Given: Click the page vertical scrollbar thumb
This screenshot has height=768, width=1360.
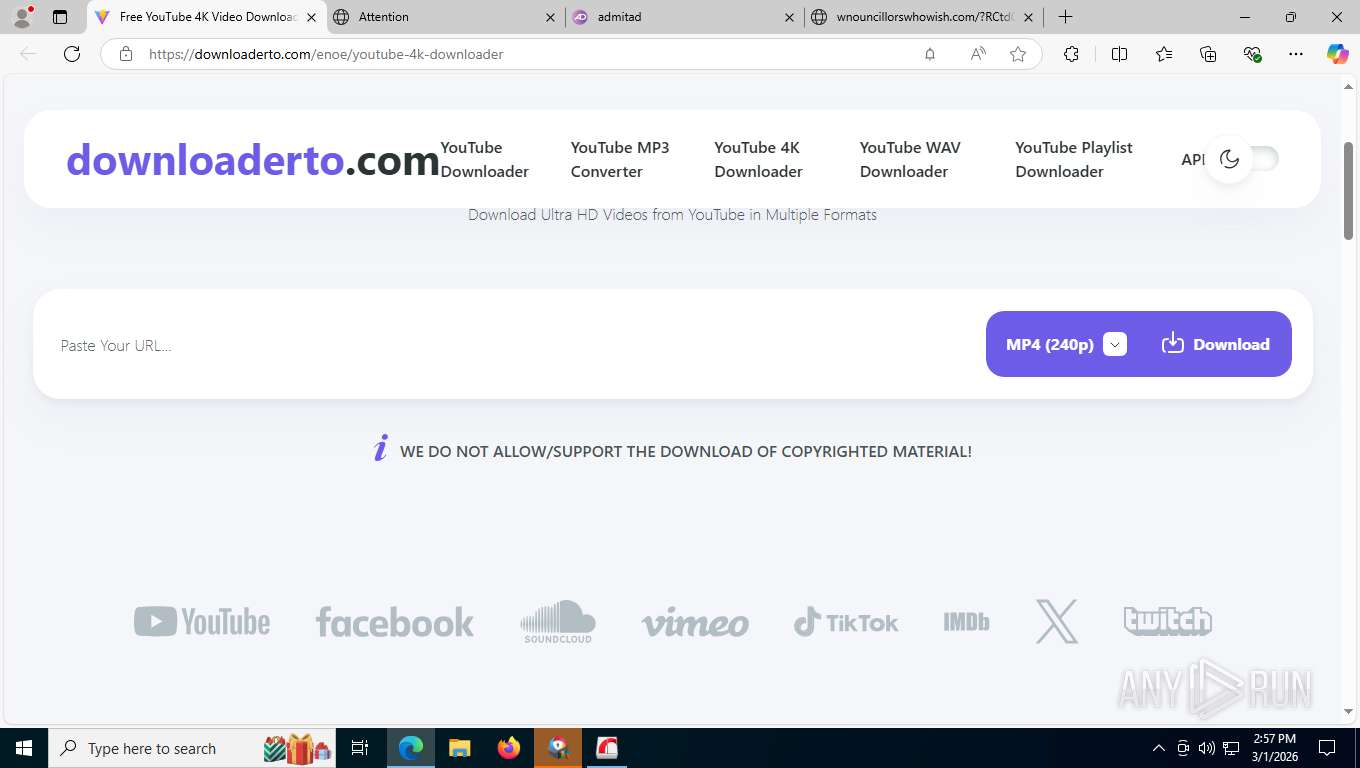Looking at the screenshot, I should (x=1348, y=190).
